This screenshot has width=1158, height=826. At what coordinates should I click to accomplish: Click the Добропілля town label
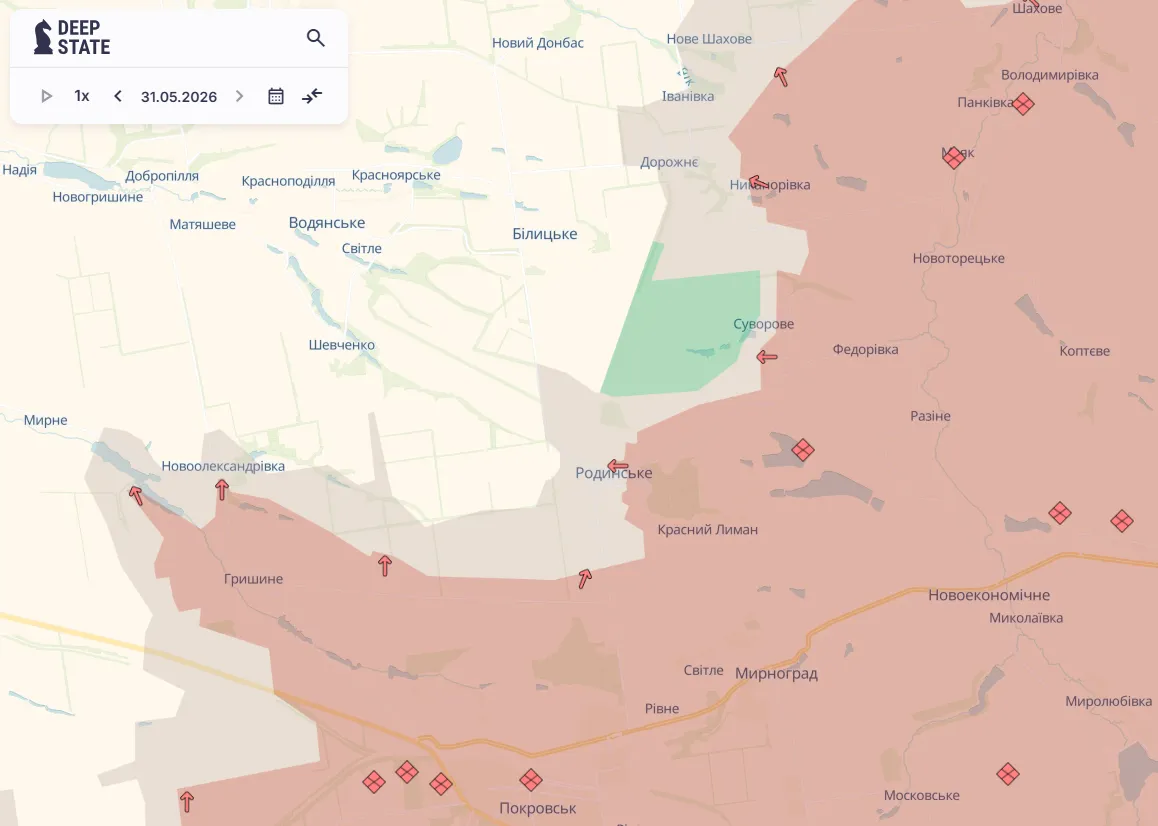click(162, 176)
